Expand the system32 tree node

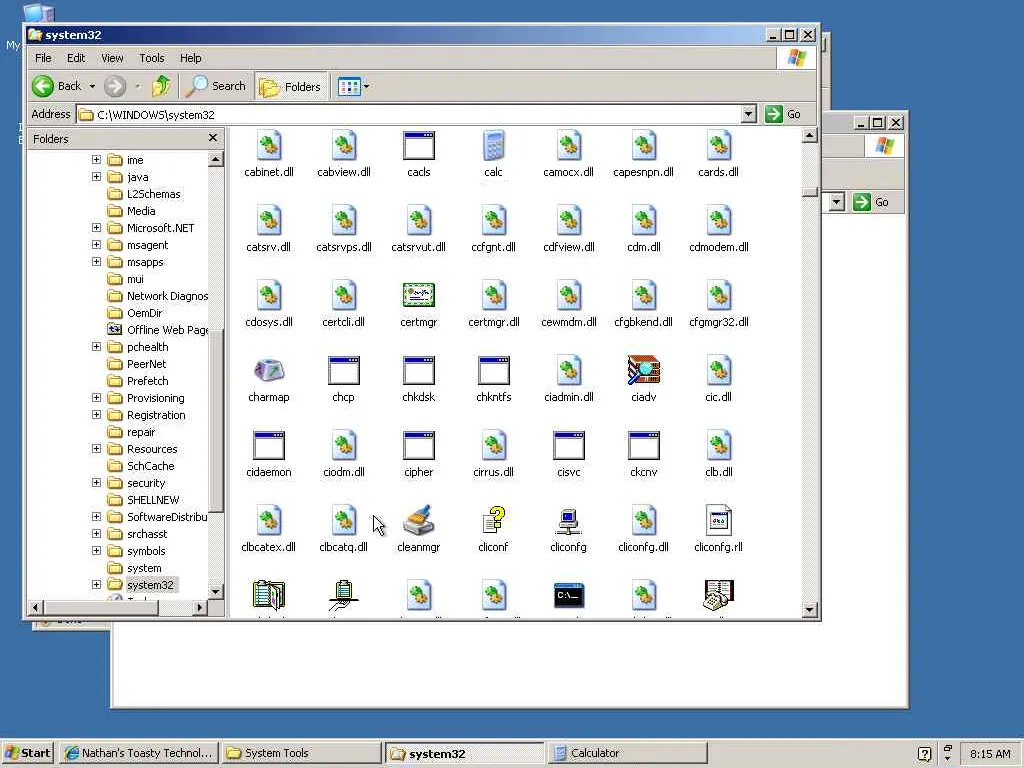point(96,584)
